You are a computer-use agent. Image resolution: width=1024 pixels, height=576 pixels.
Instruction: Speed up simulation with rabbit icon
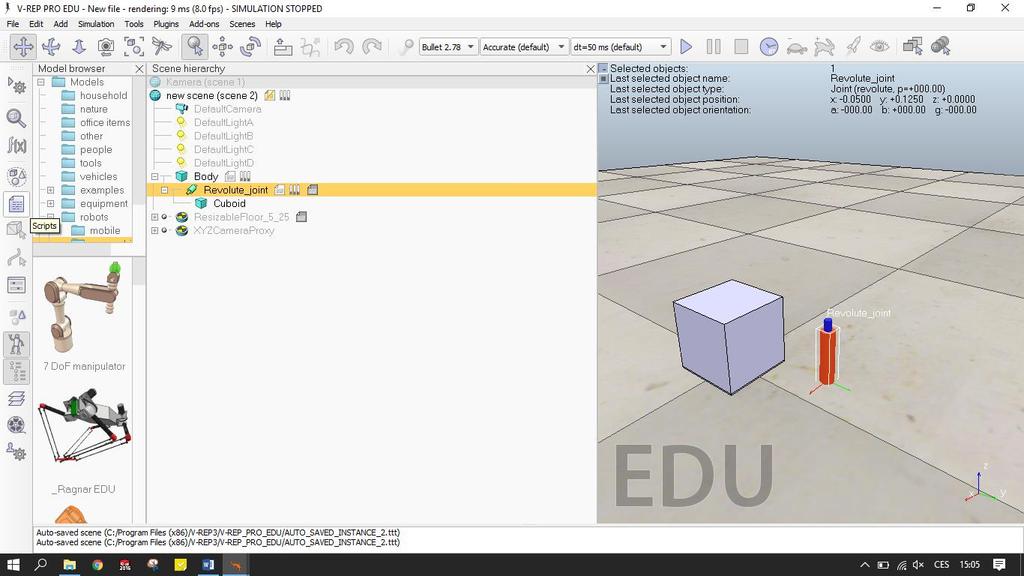(824, 46)
